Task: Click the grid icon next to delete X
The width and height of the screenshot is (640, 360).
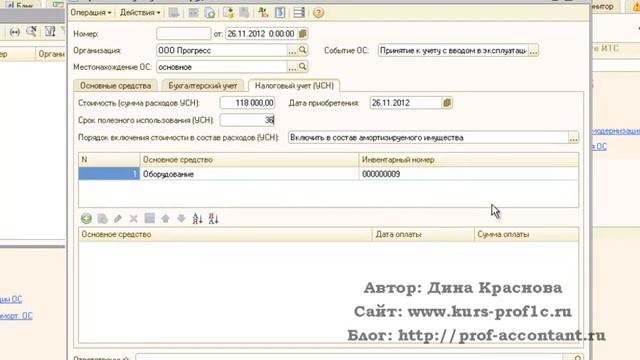Action: point(149,219)
